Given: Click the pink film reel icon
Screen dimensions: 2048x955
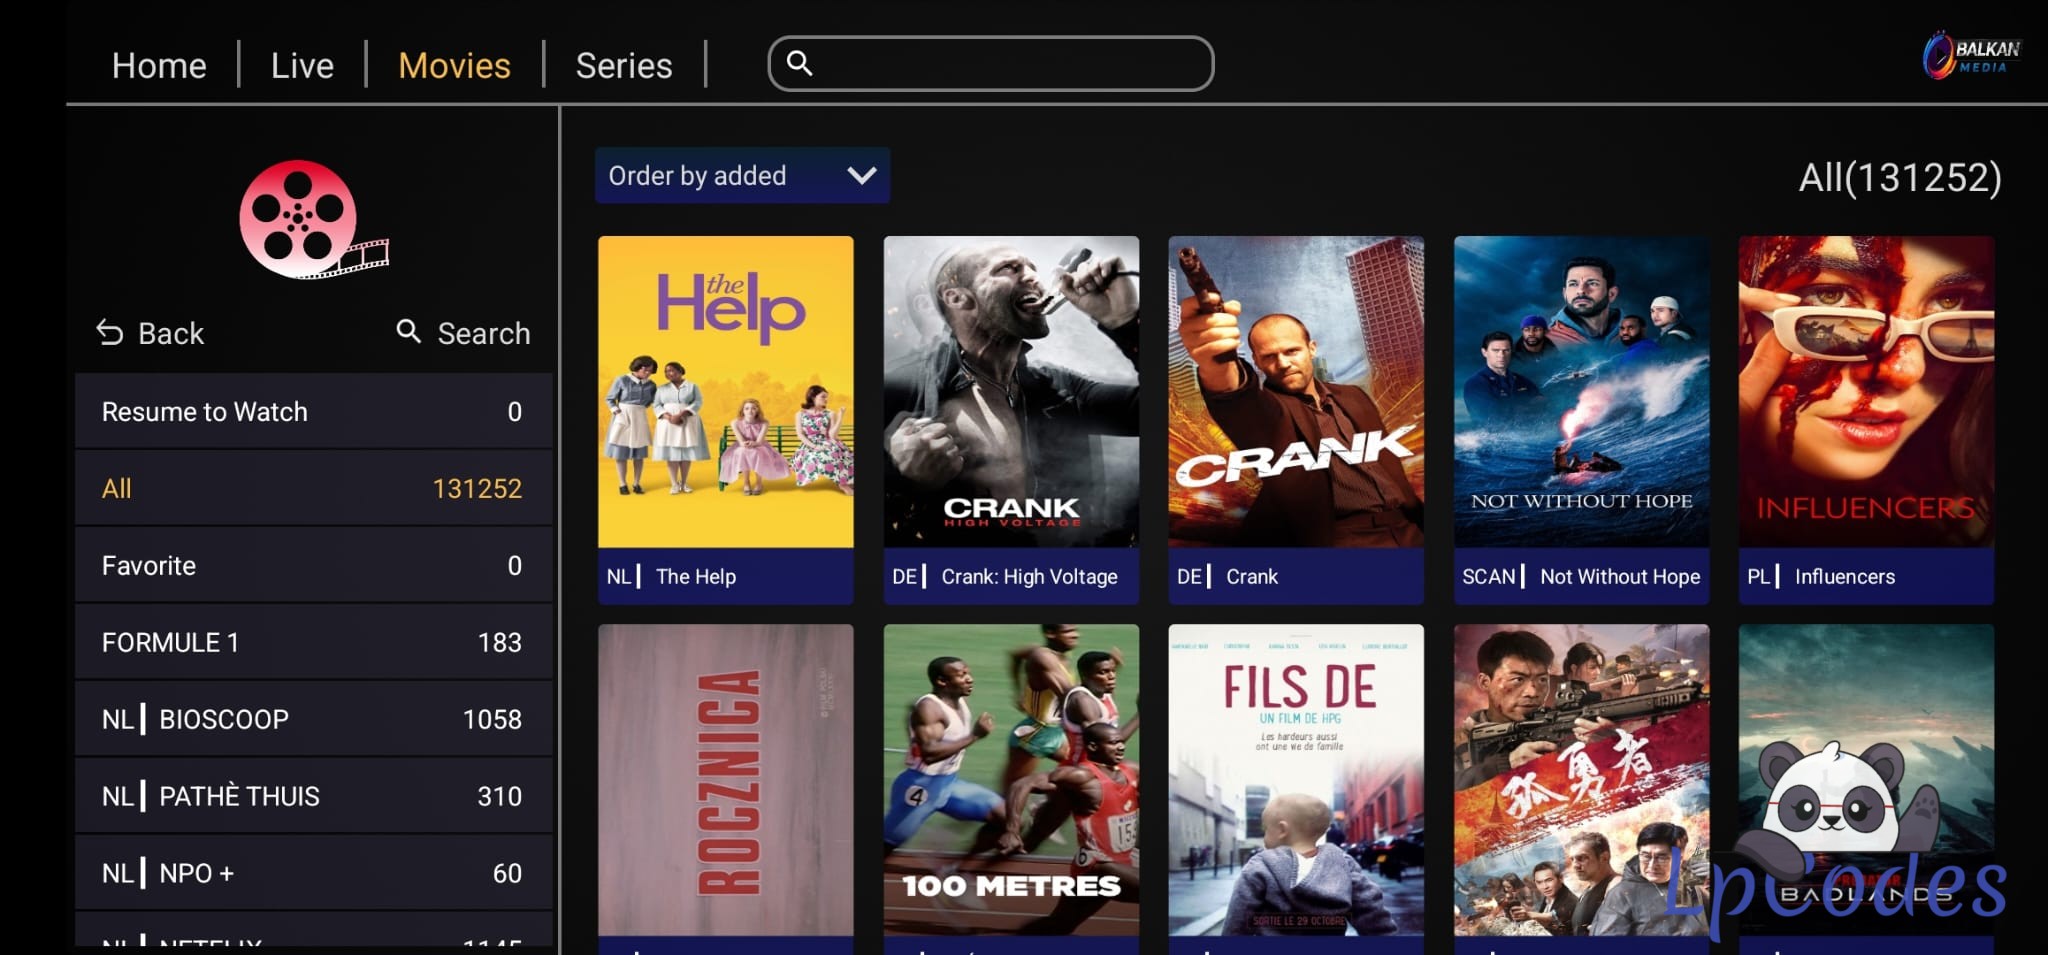Looking at the screenshot, I should click(312, 219).
